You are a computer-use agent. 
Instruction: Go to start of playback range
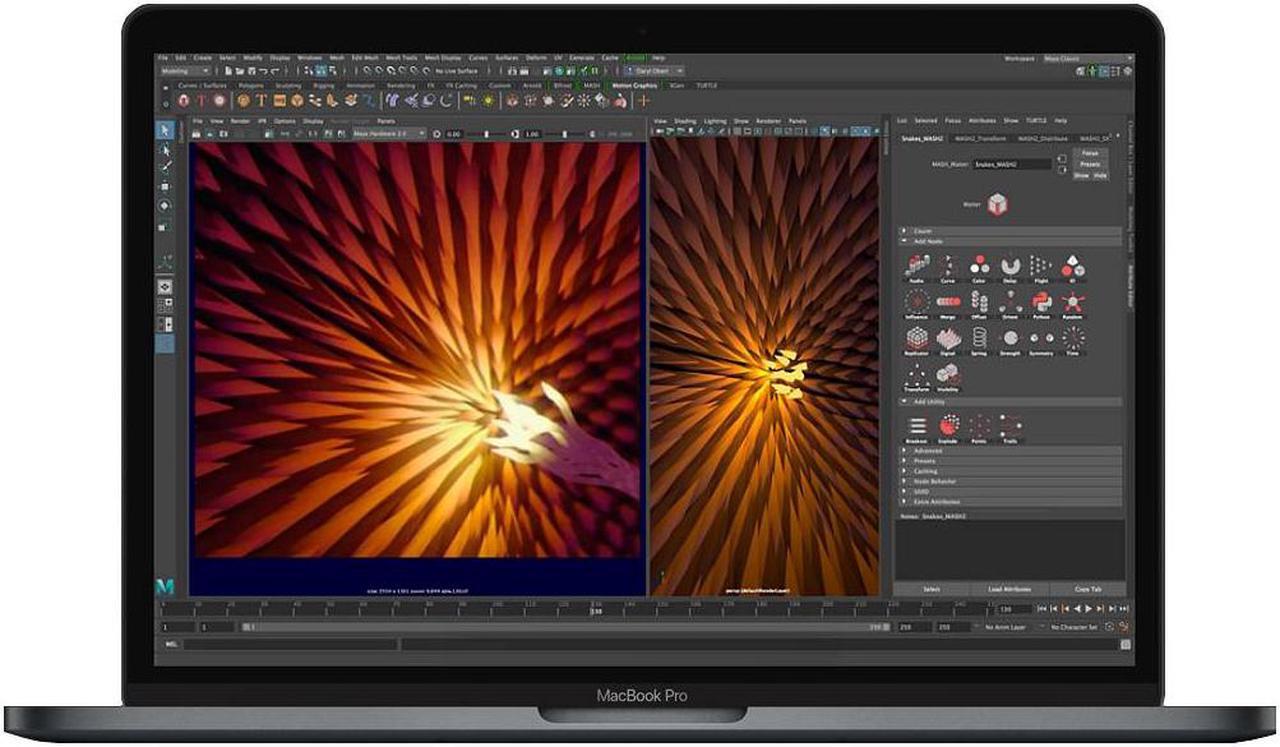pos(1043,608)
